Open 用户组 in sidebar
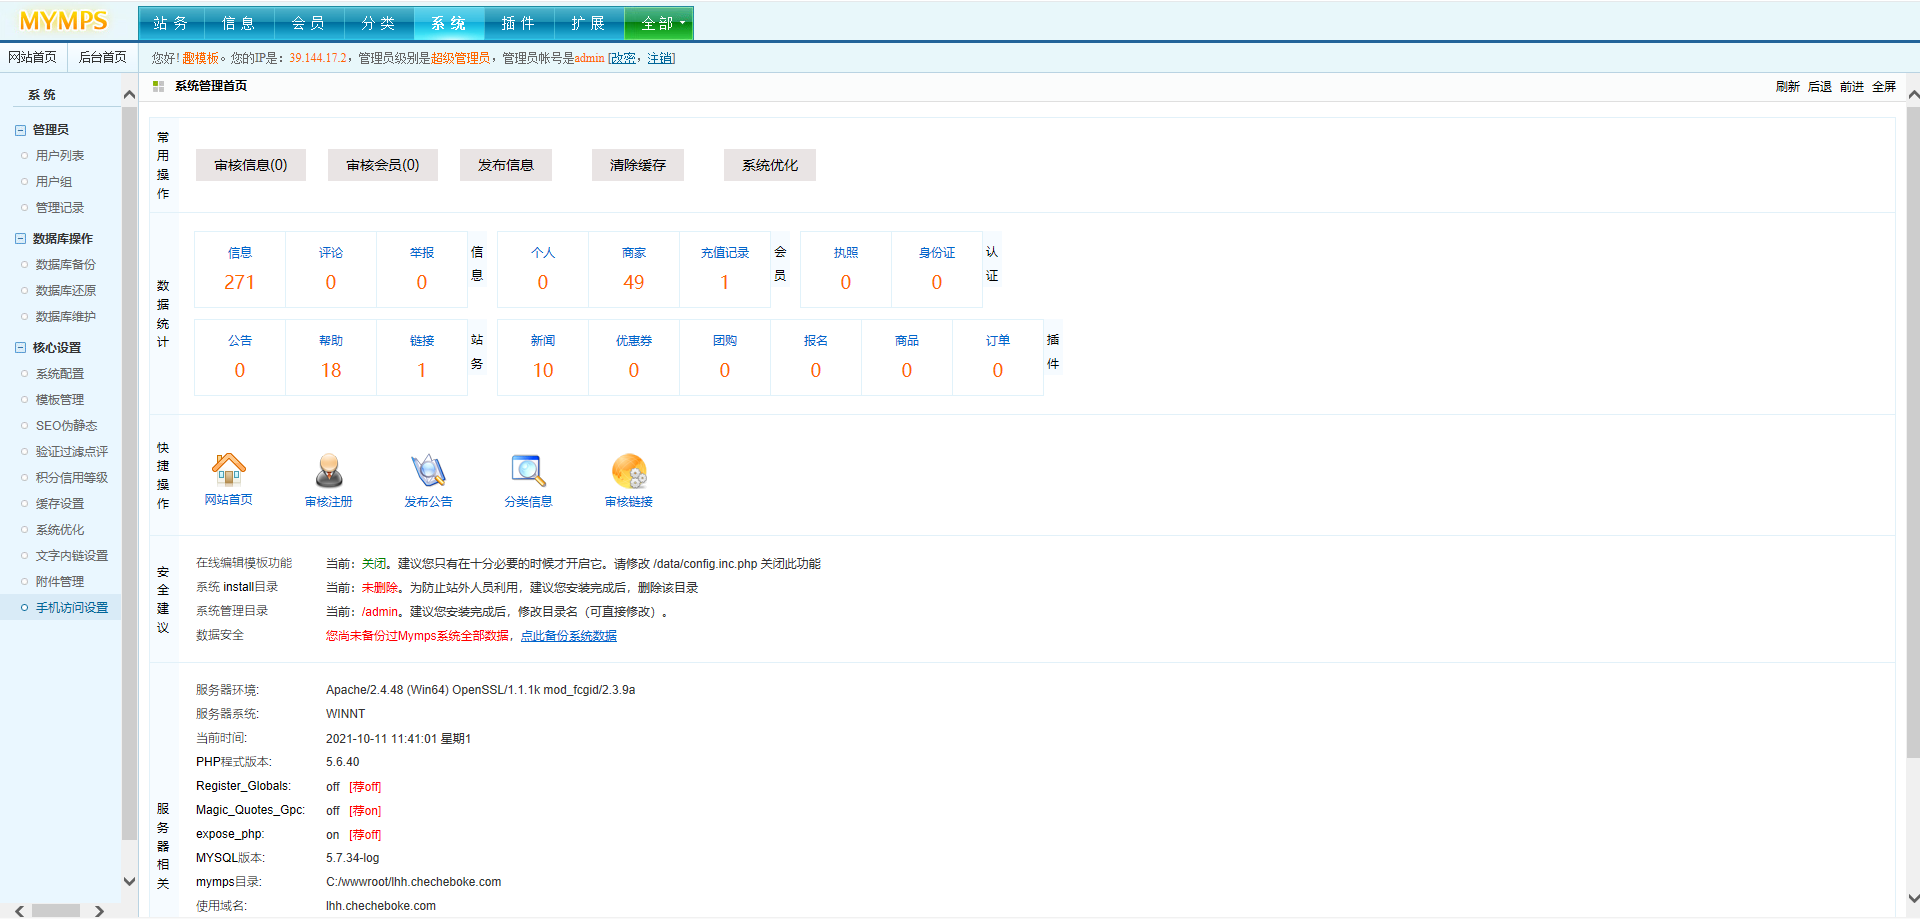Viewport: 1920px width, 919px height. tap(54, 182)
